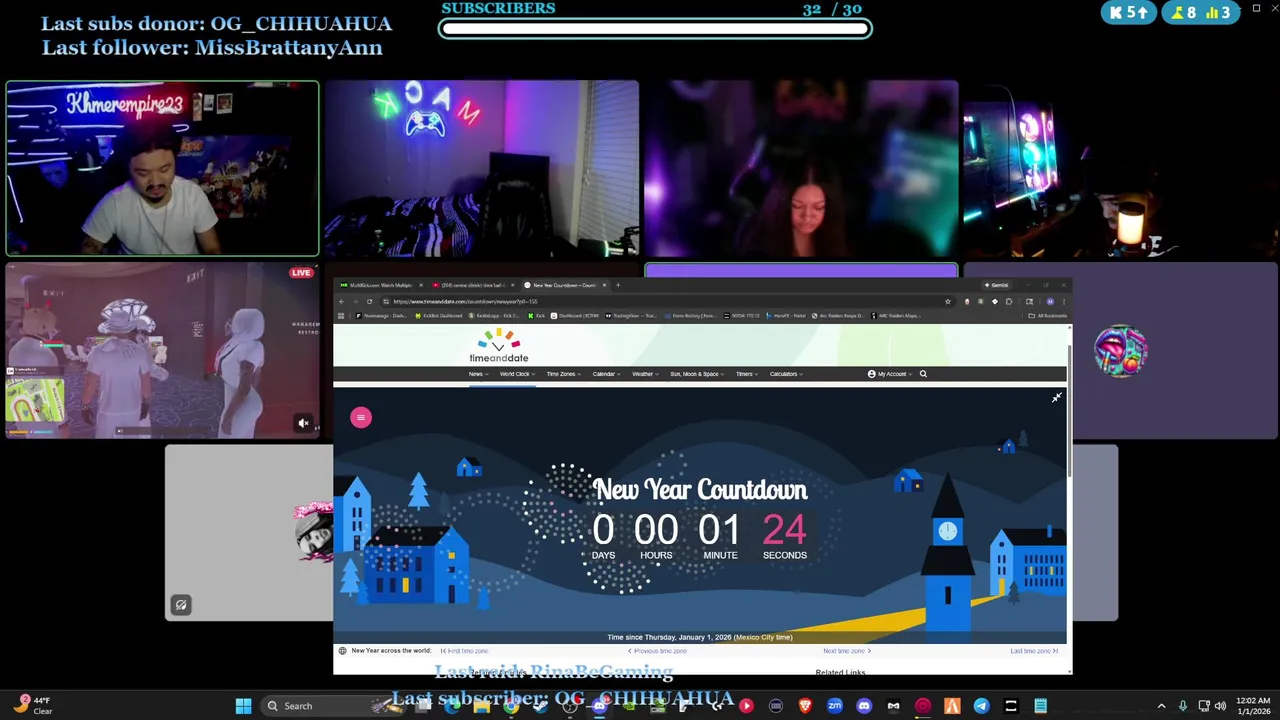Click the First time zone link

click(465, 651)
